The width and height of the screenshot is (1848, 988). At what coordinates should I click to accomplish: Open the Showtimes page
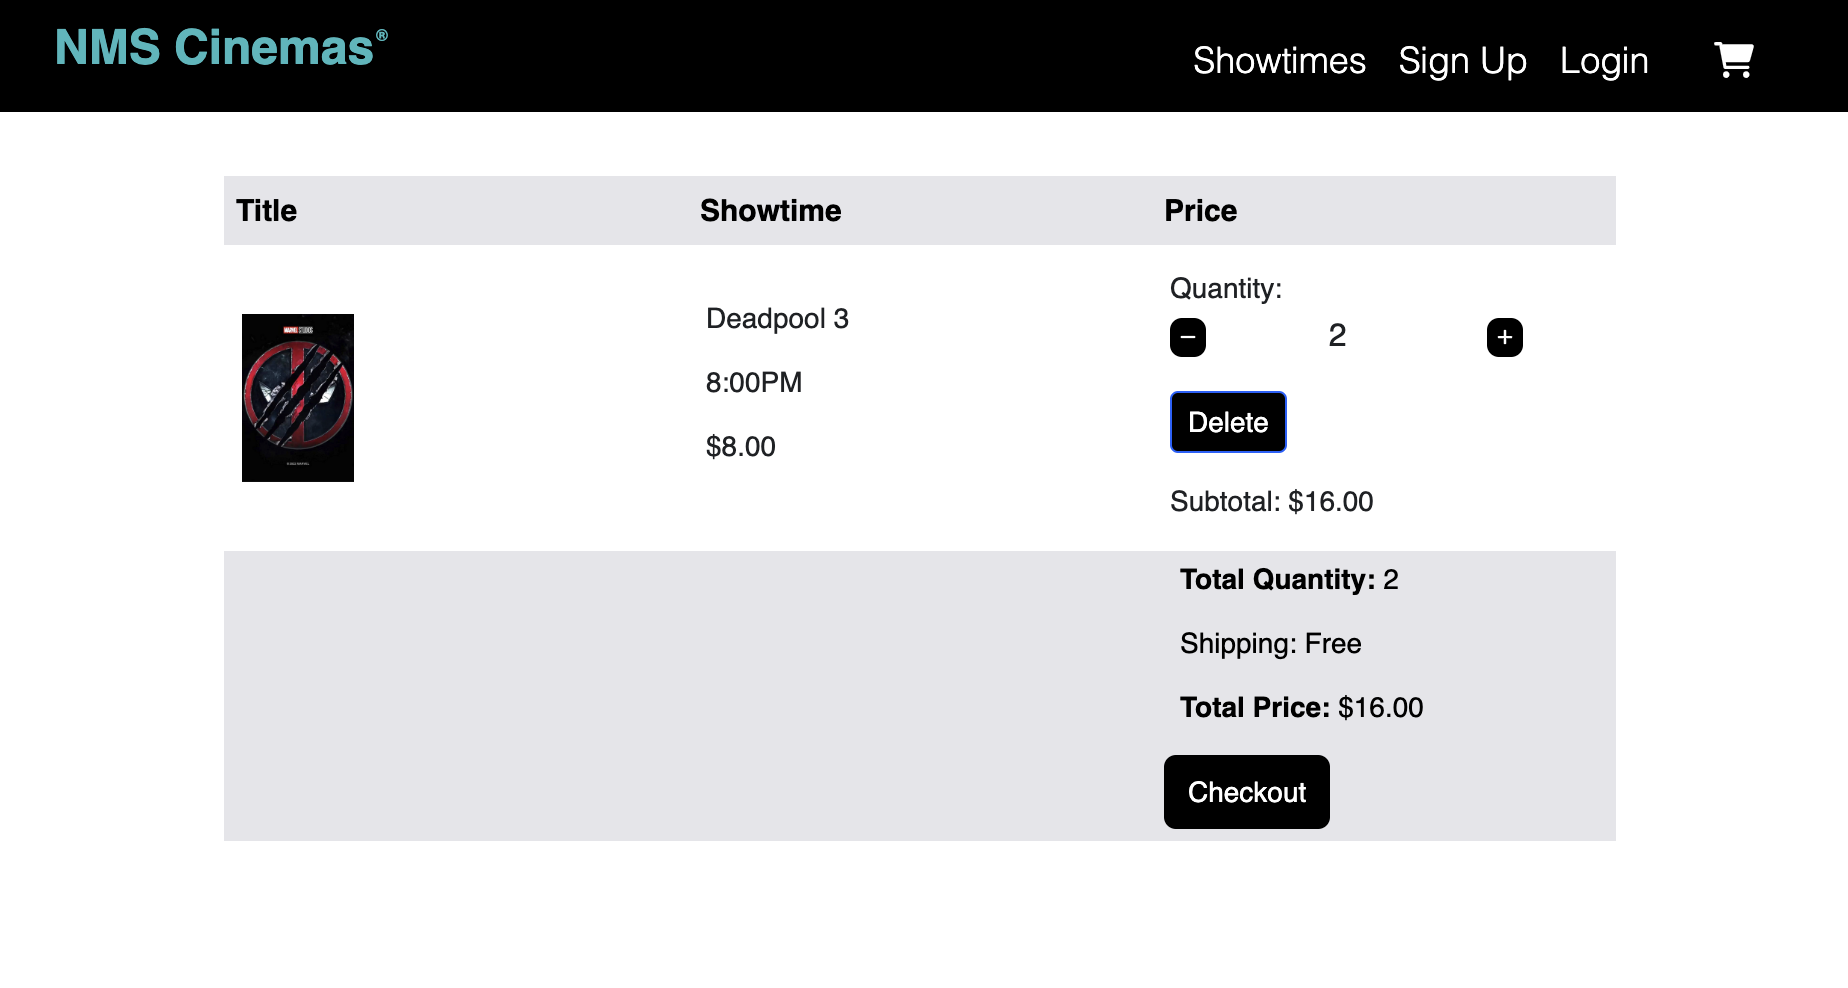pos(1279,61)
